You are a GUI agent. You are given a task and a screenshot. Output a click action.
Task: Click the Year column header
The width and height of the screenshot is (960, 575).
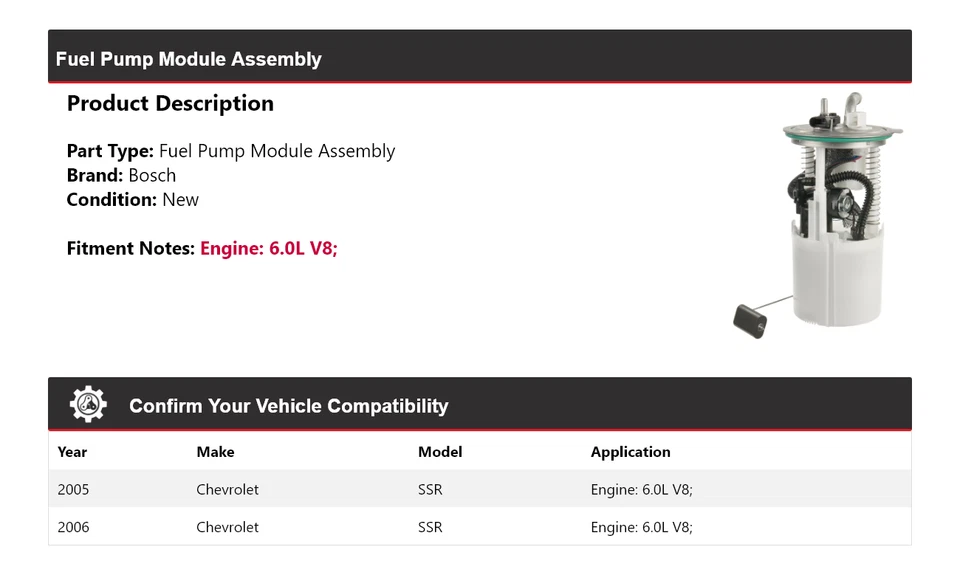pyautogui.click(x=72, y=452)
